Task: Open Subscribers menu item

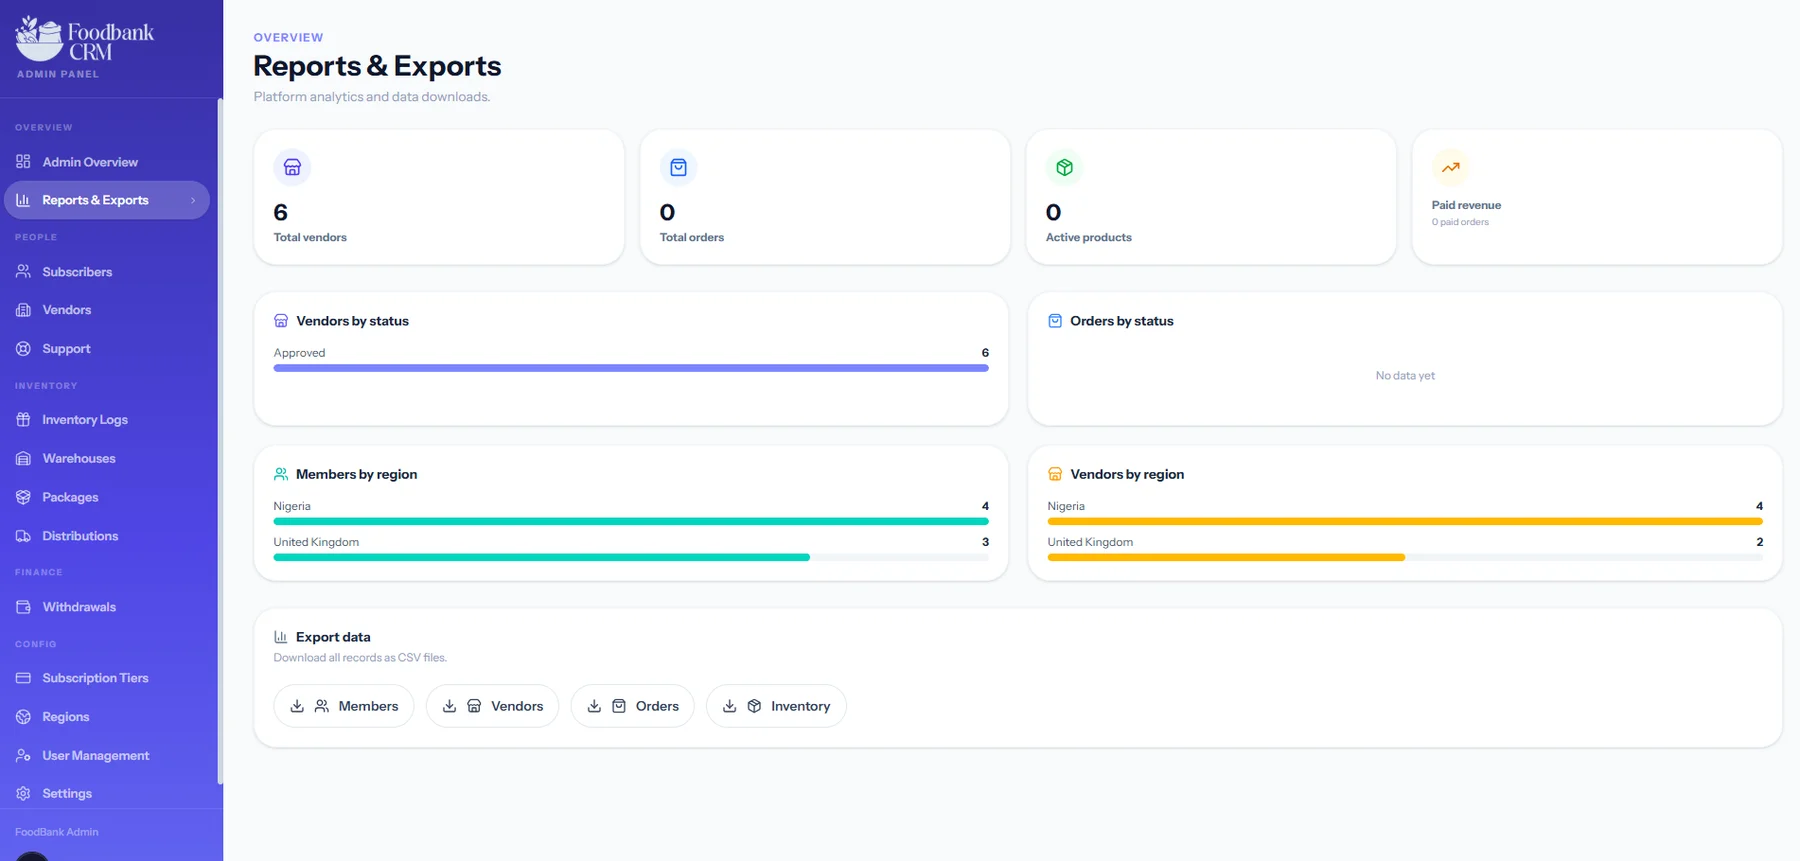Action: [107, 271]
